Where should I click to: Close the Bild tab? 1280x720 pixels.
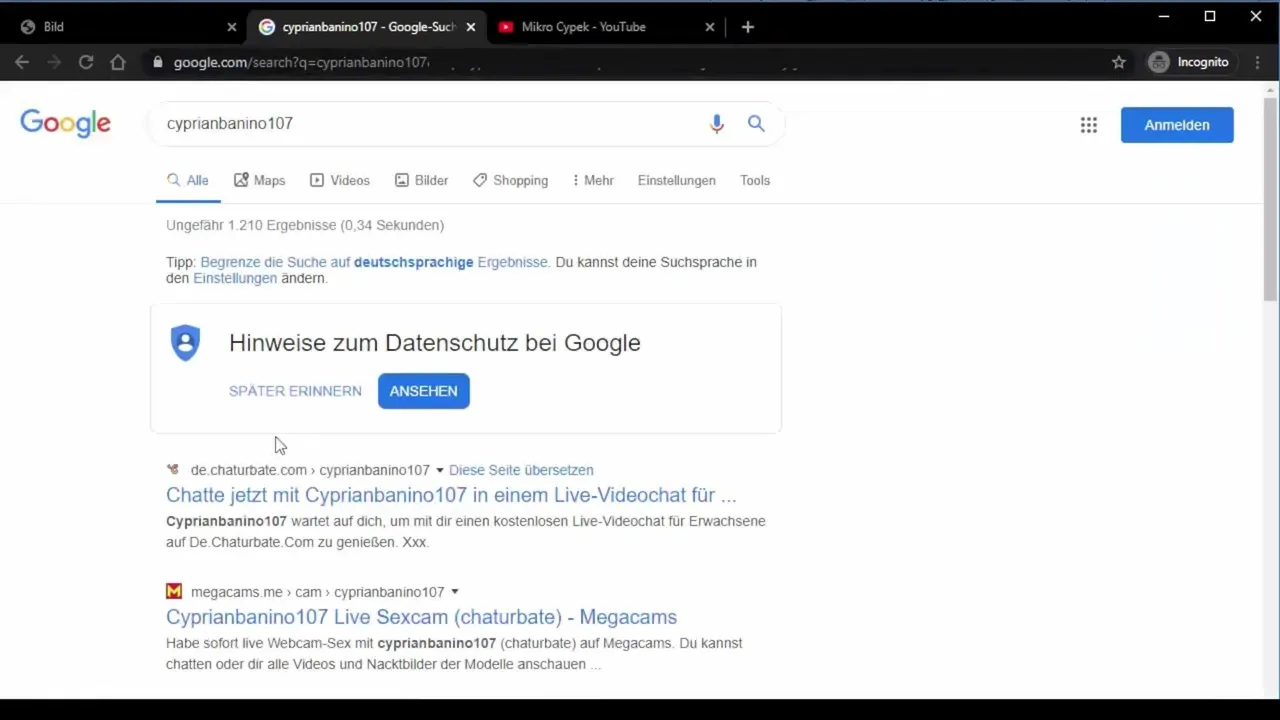tap(232, 27)
